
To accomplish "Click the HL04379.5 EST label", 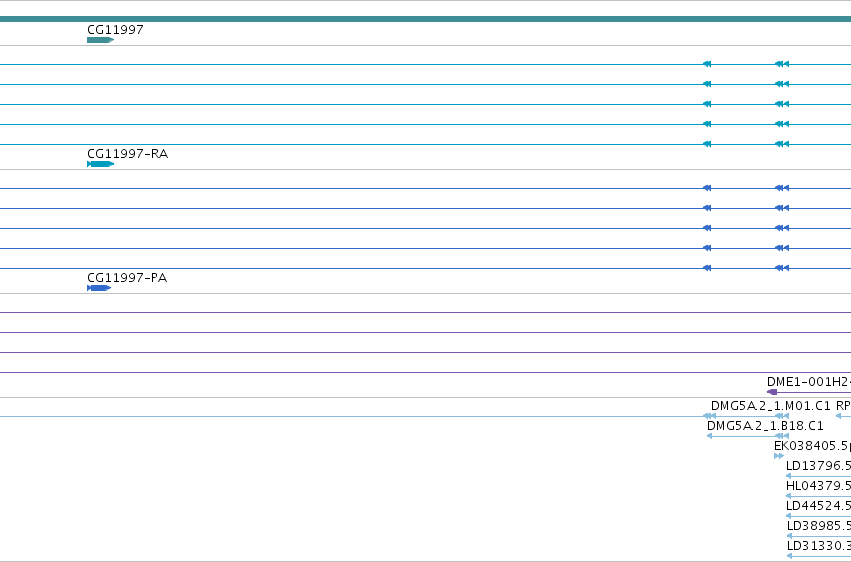I will (818, 486).
